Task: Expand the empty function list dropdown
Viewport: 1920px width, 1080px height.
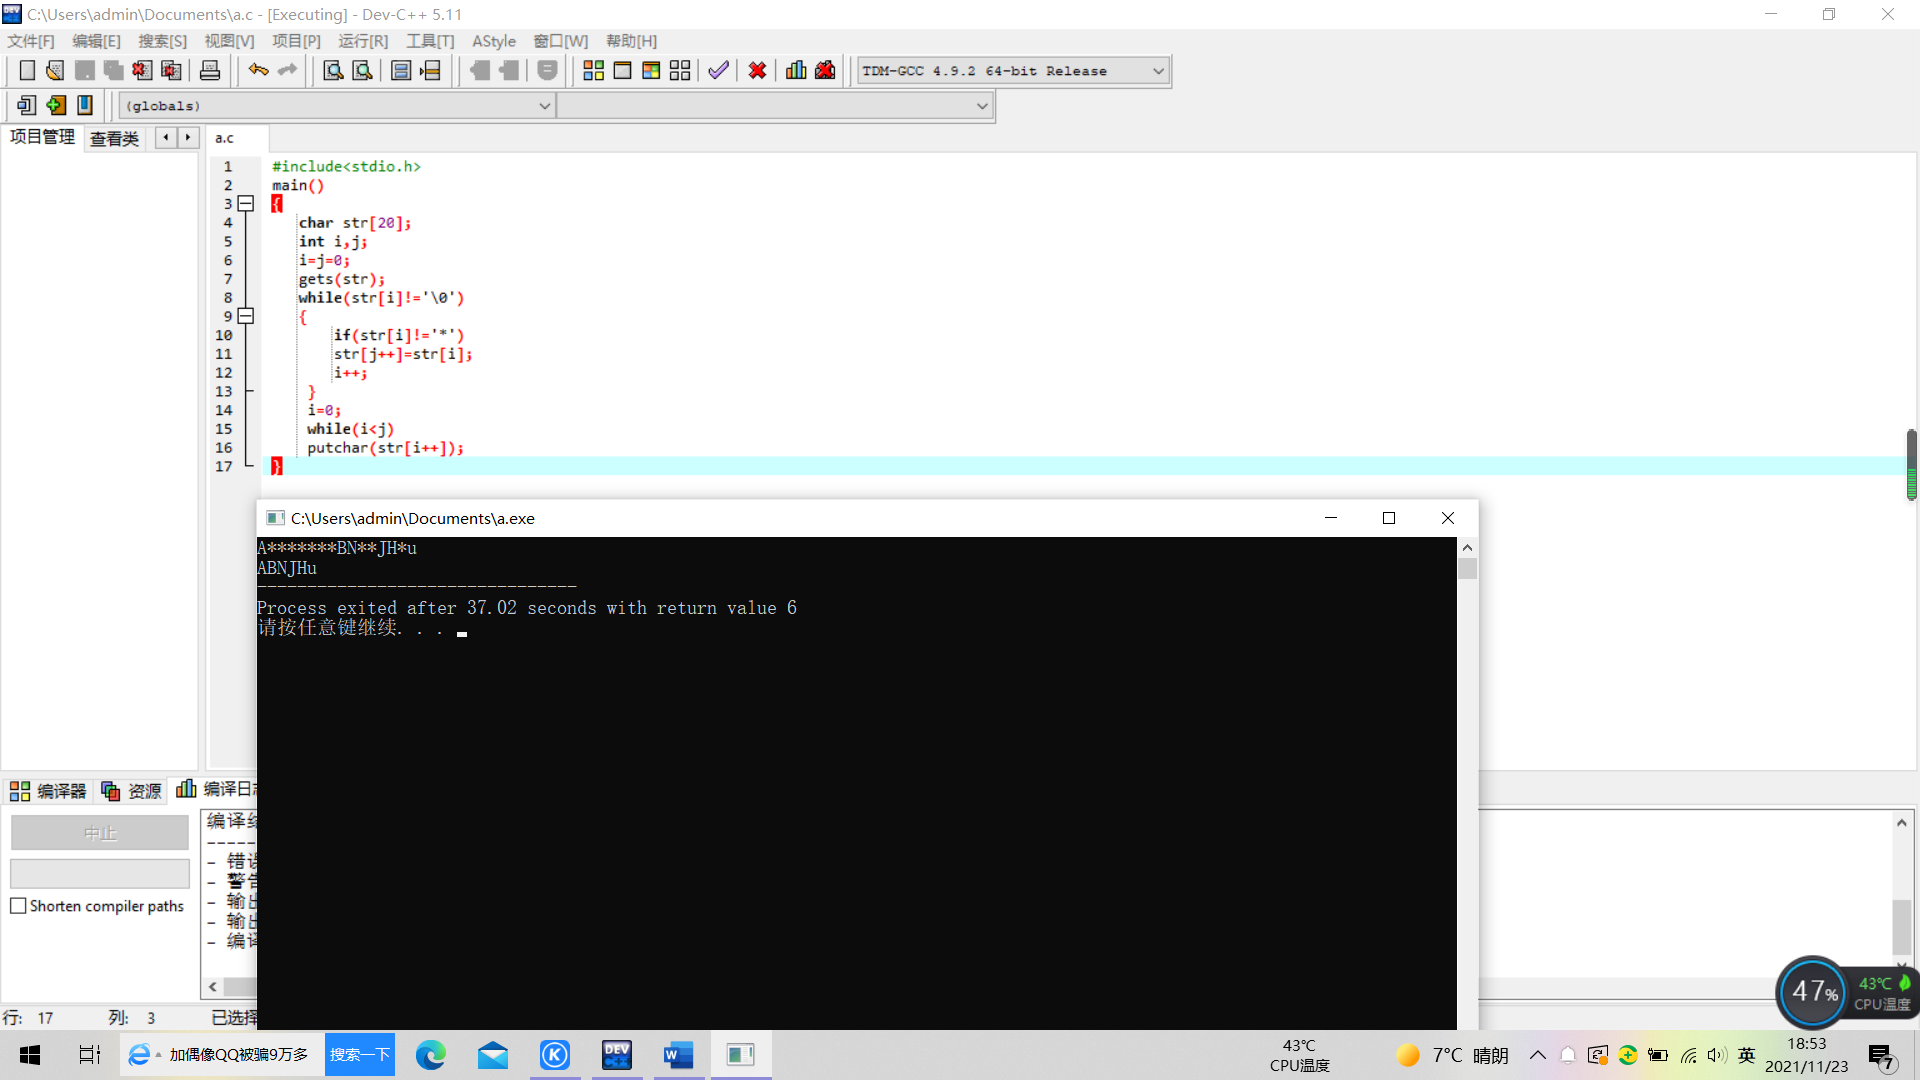Action: click(x=982, y=106)
